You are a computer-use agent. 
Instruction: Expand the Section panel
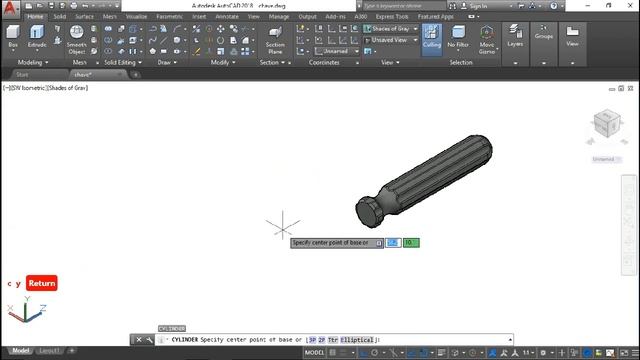pyautogui.click(x=272, y=62)
